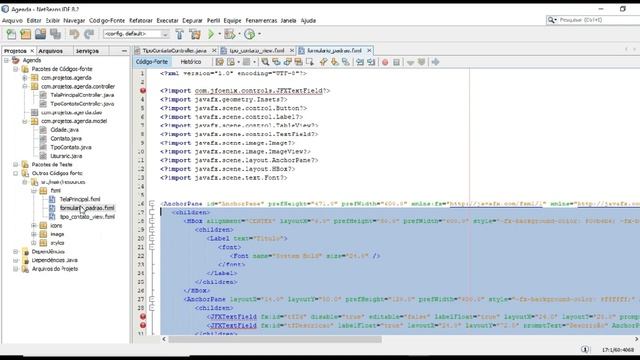Switch to the Serviços panel tab
This screenshot has width=640, height=360.
pyautogui.click(x=87, y=51)
